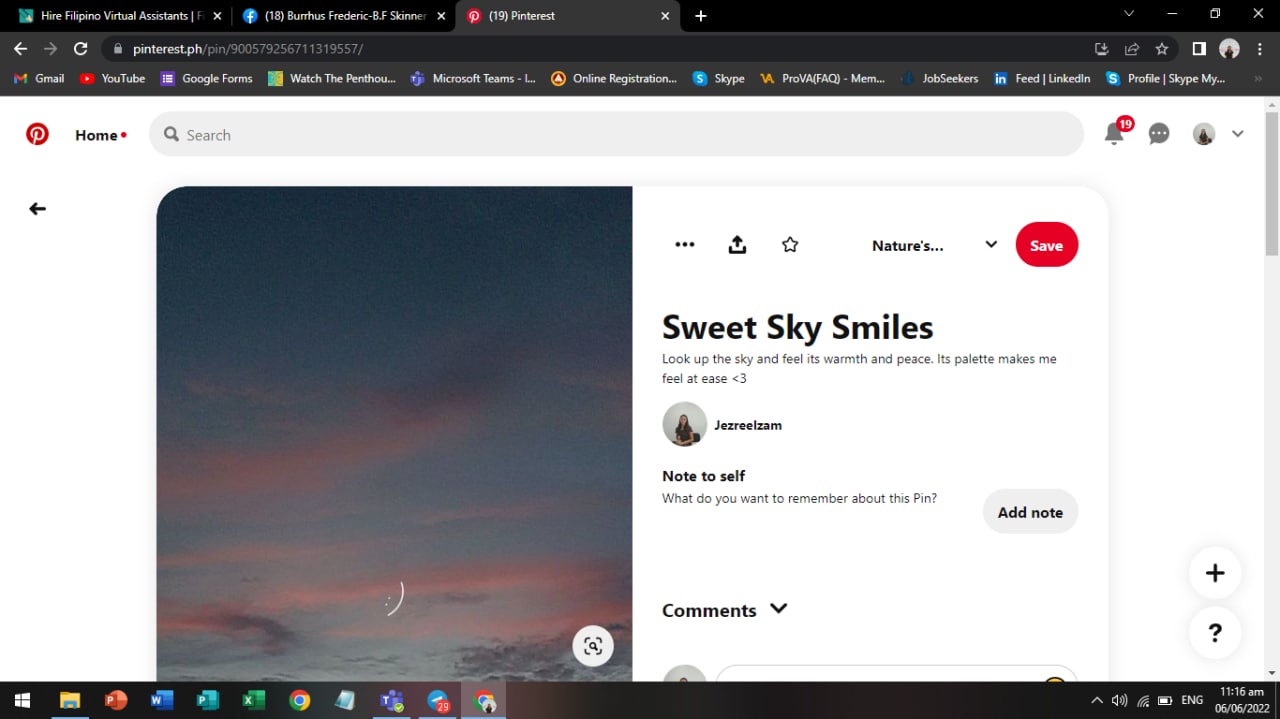Click the star favorite icon on pin
The height and width of the screenshot is (719, 1280).
[790, 244]
